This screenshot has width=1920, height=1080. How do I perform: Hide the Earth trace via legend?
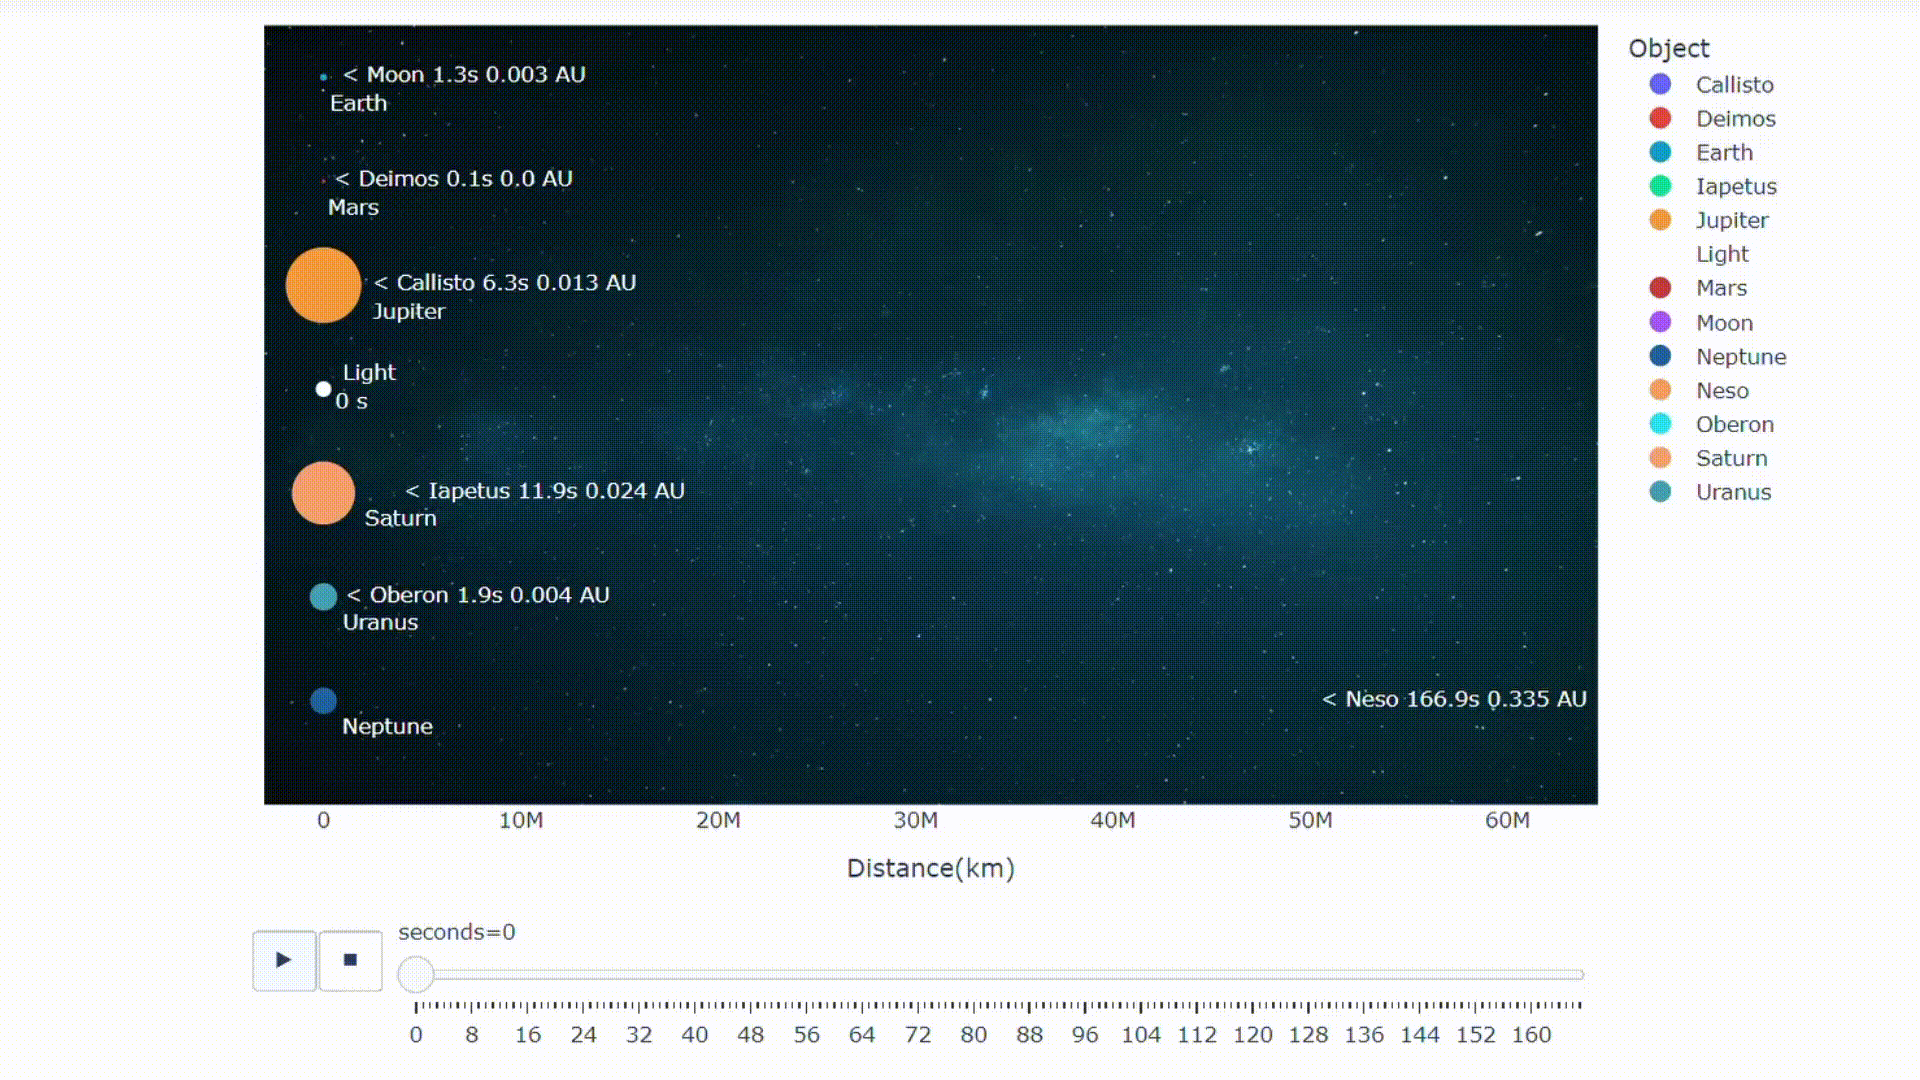coord(1724,153)
